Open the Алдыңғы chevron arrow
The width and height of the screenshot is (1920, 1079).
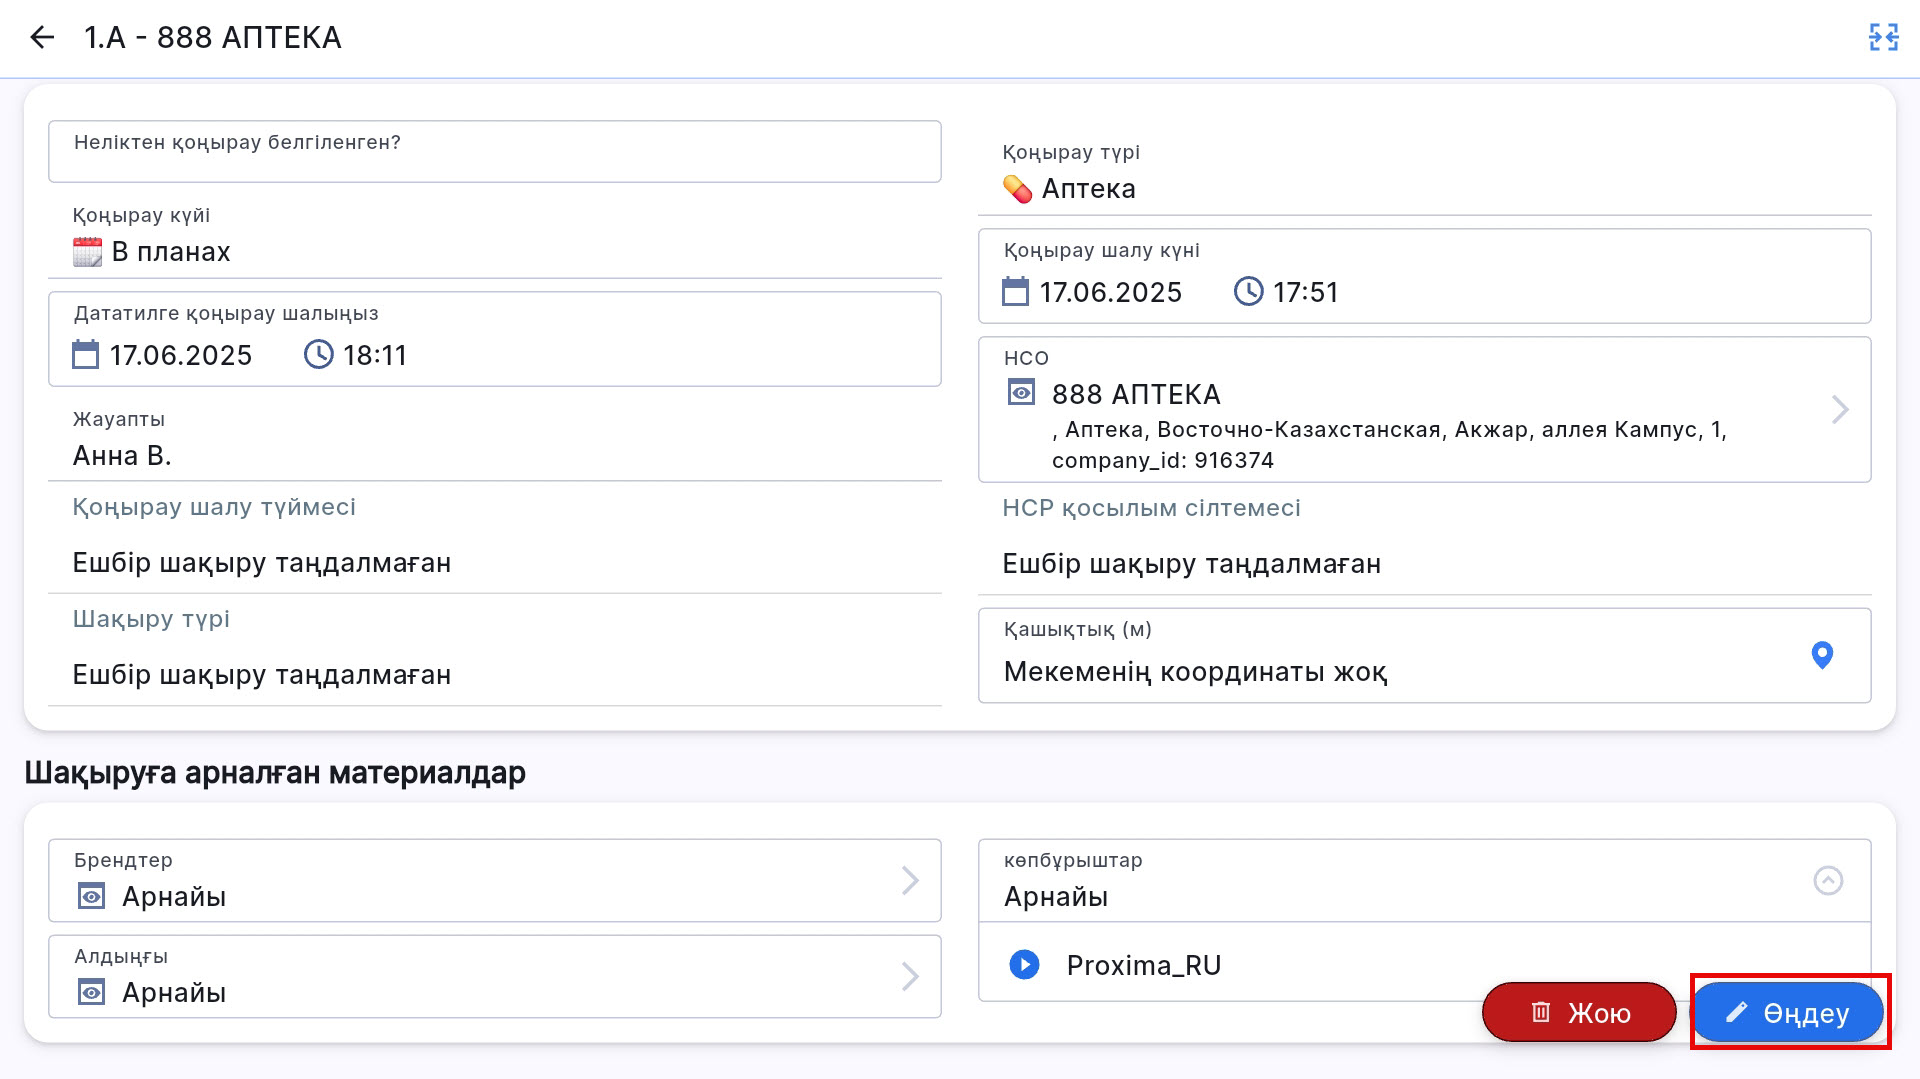(909, 977)
